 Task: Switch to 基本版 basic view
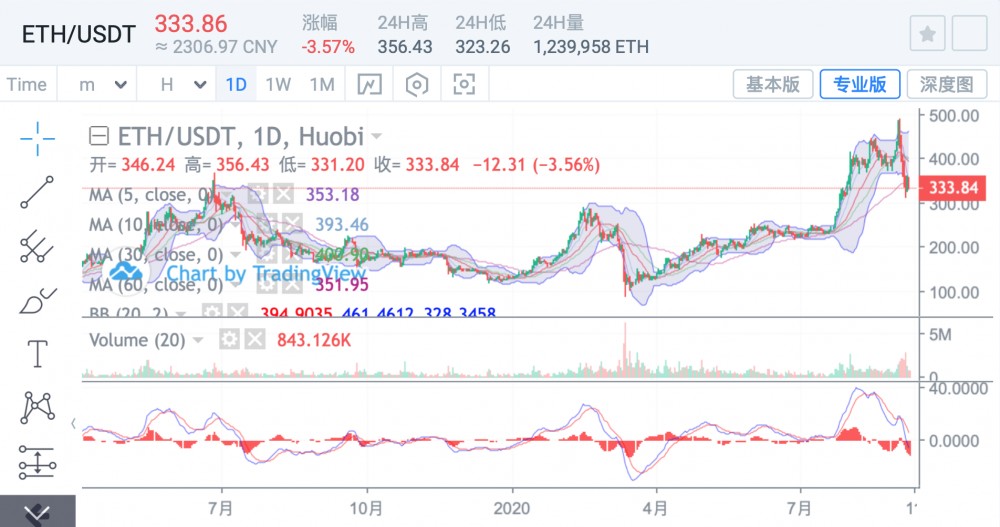[x=773, y=85]
